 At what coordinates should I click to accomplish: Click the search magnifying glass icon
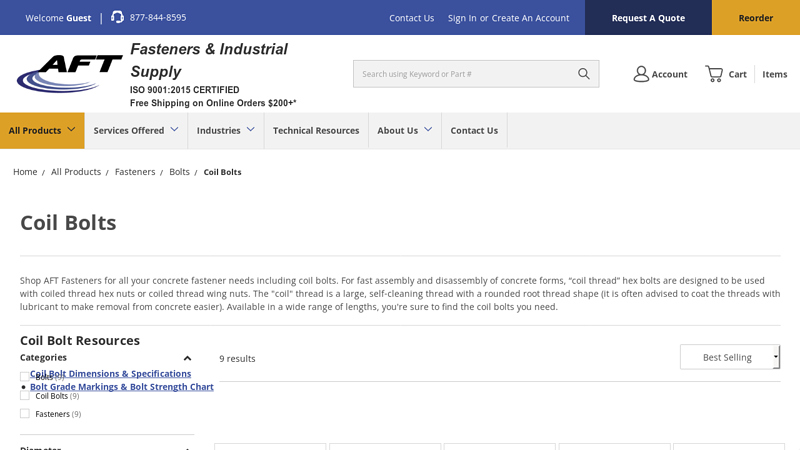click(x=584, y=74)
